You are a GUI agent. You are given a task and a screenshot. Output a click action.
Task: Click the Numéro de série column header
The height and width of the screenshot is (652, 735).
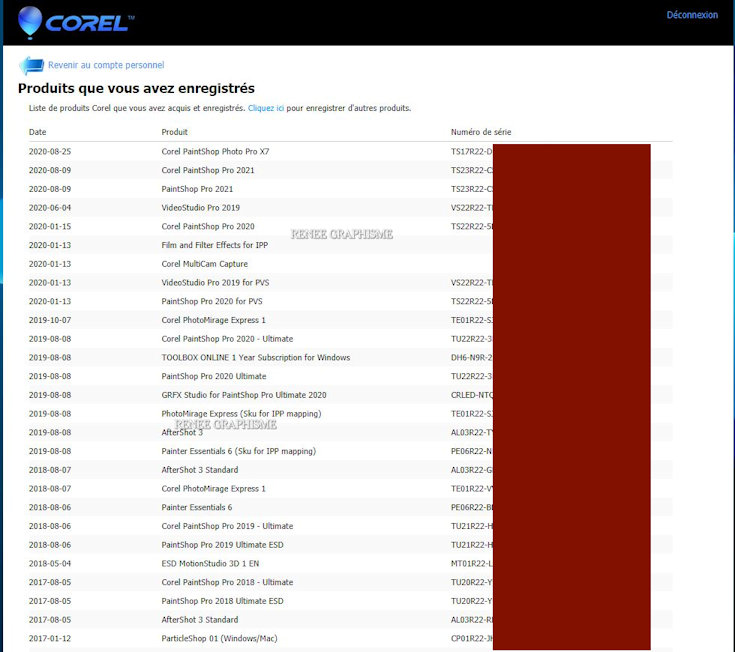[x=481, y=132]
